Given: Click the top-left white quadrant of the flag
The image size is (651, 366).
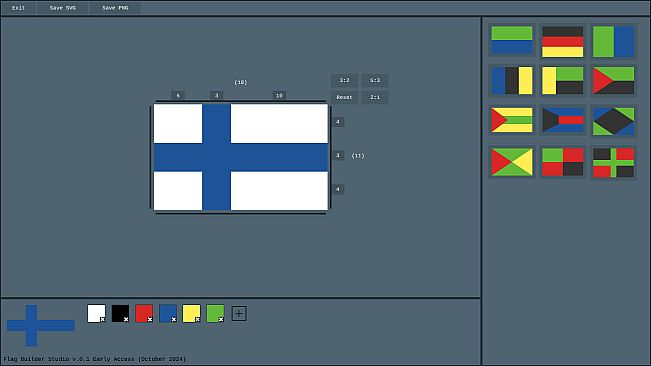Looking at the screenshot, I should (x=178, y=124).
